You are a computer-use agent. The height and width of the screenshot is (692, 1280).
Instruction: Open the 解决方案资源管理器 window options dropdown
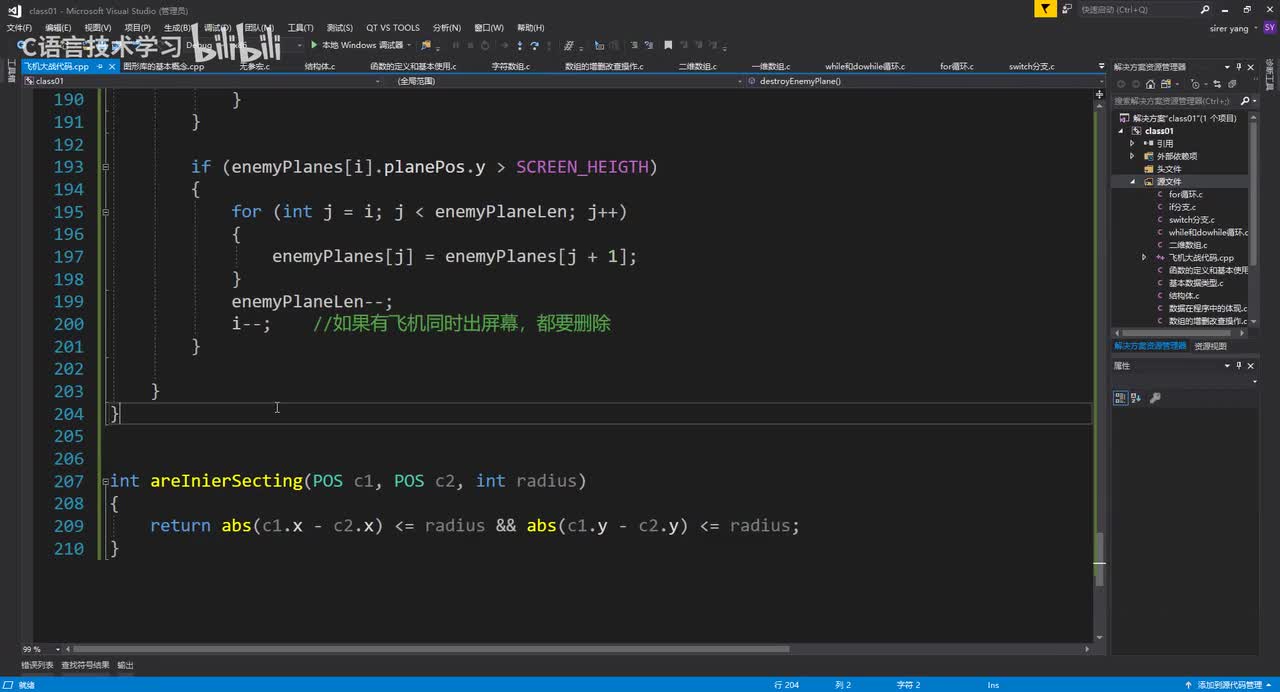pos(1227,67)
